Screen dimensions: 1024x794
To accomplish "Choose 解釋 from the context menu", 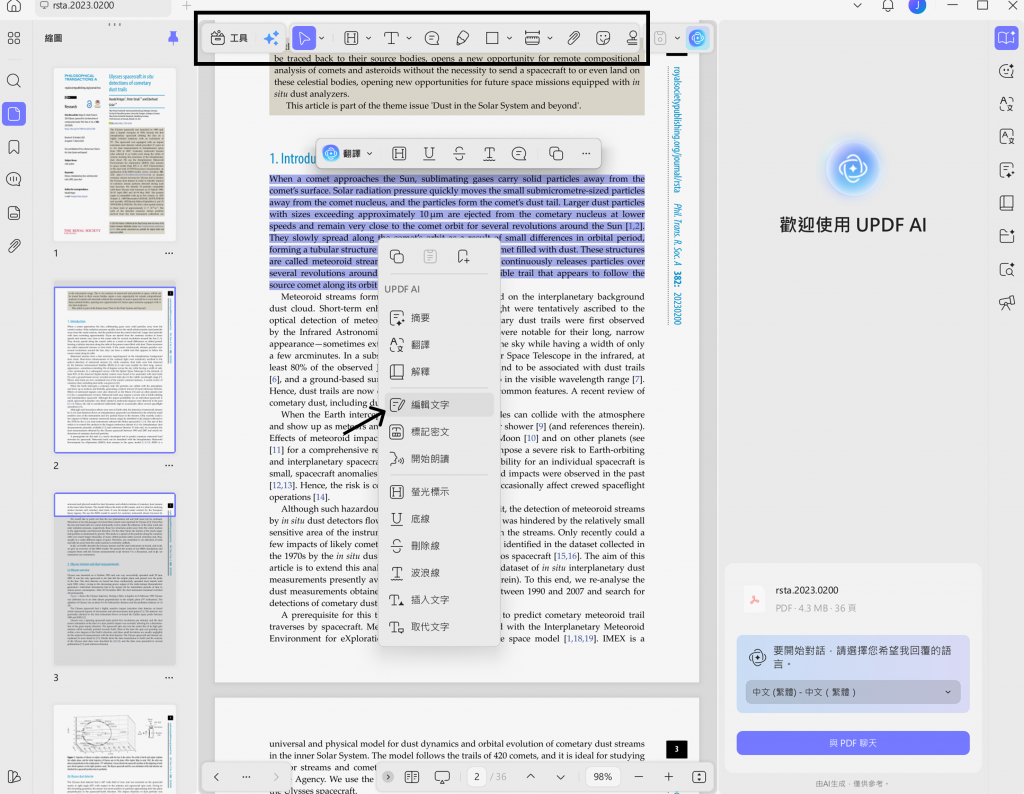I will 439,372.
